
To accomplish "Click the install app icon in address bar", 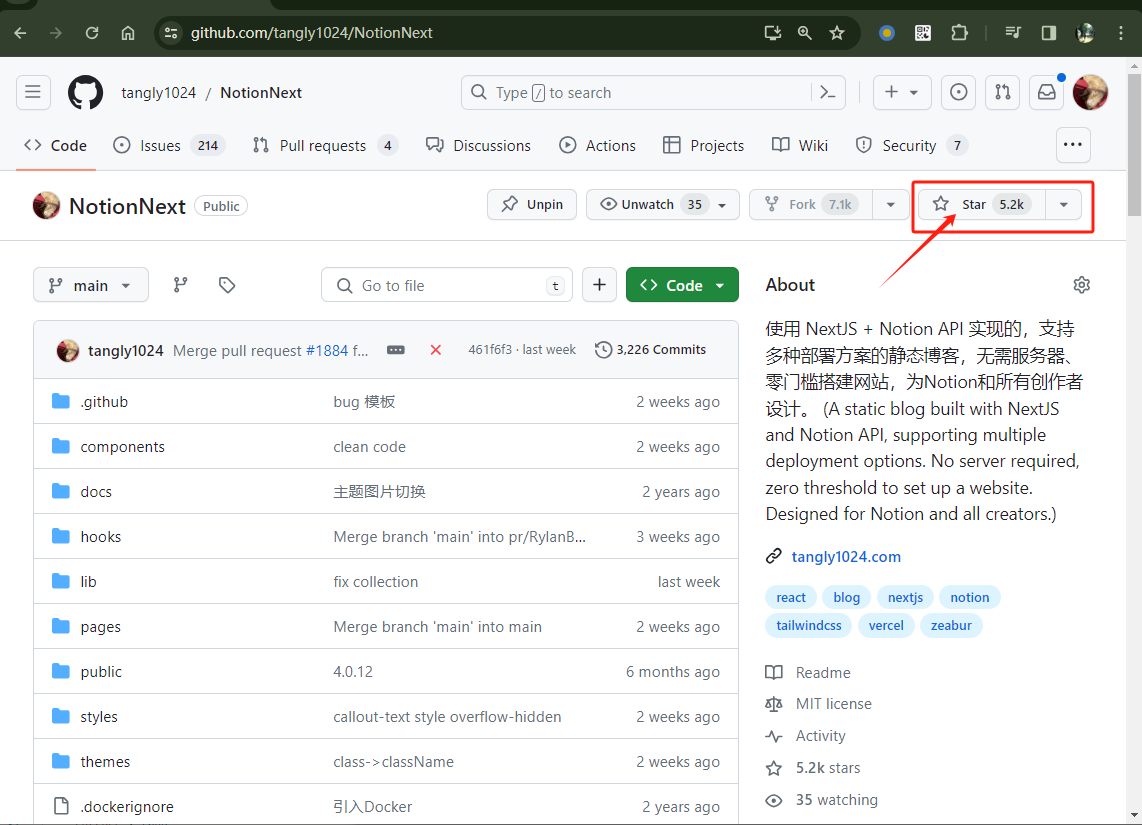I will pyautogui.click(x=773, y=33).
